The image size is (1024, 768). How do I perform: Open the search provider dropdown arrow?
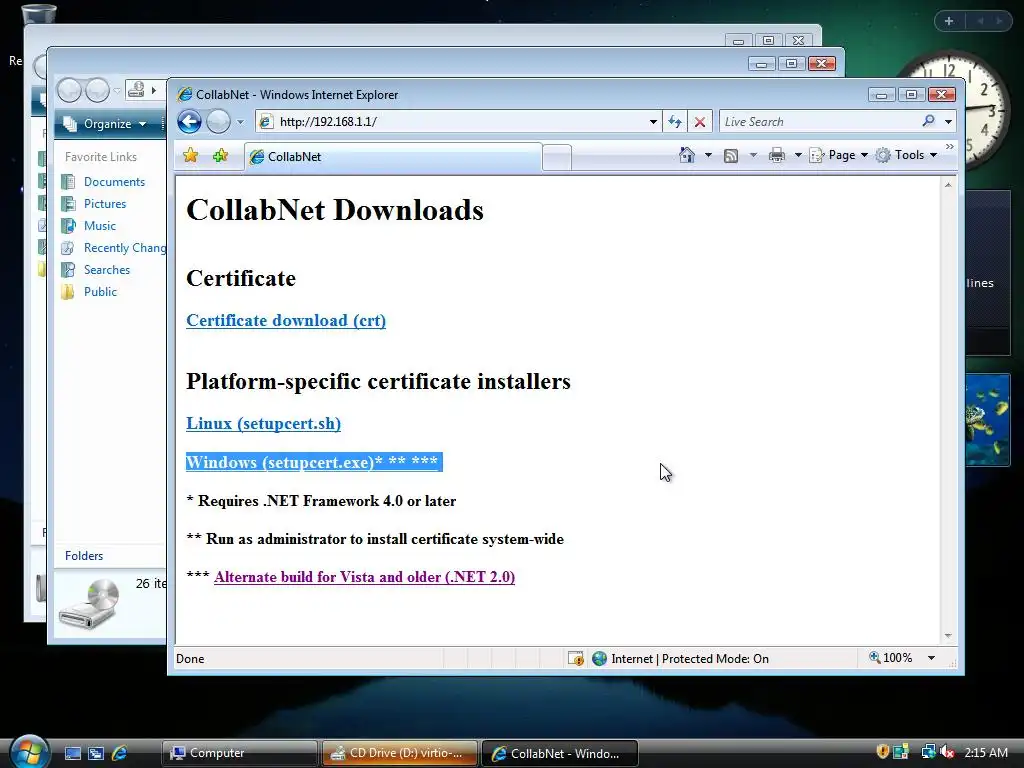pos(948,121)
